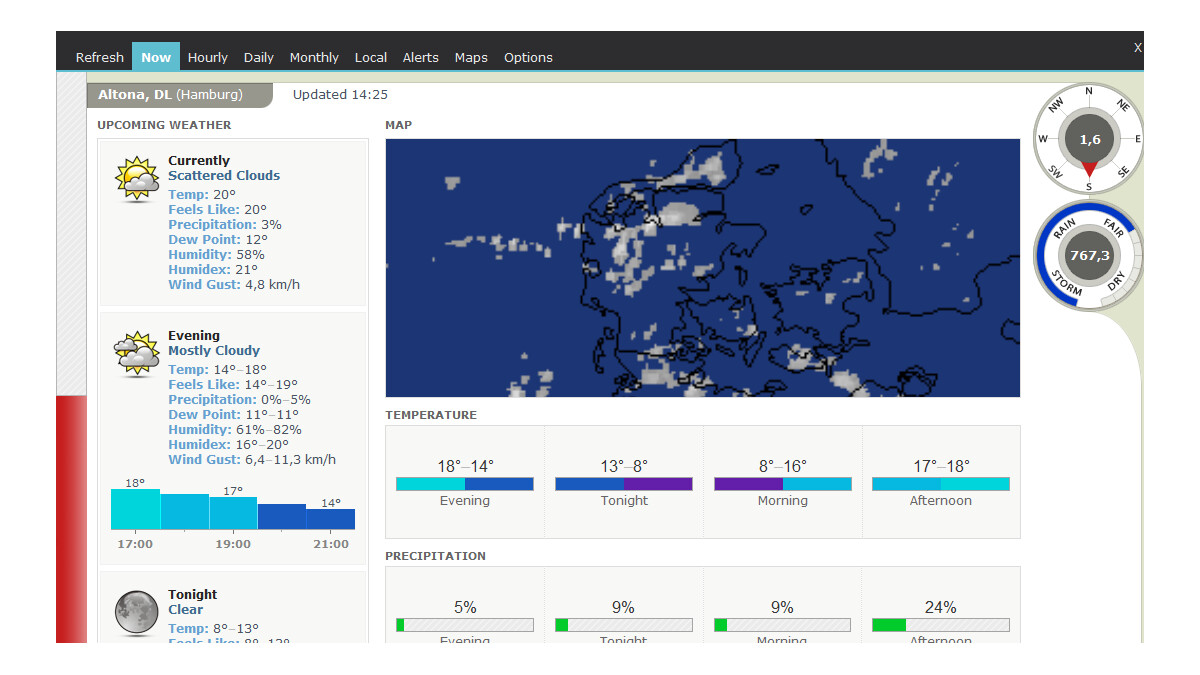This screenshot has width=1200, height=675.
Task: Open the Options menu
Action: pos(528,57)
